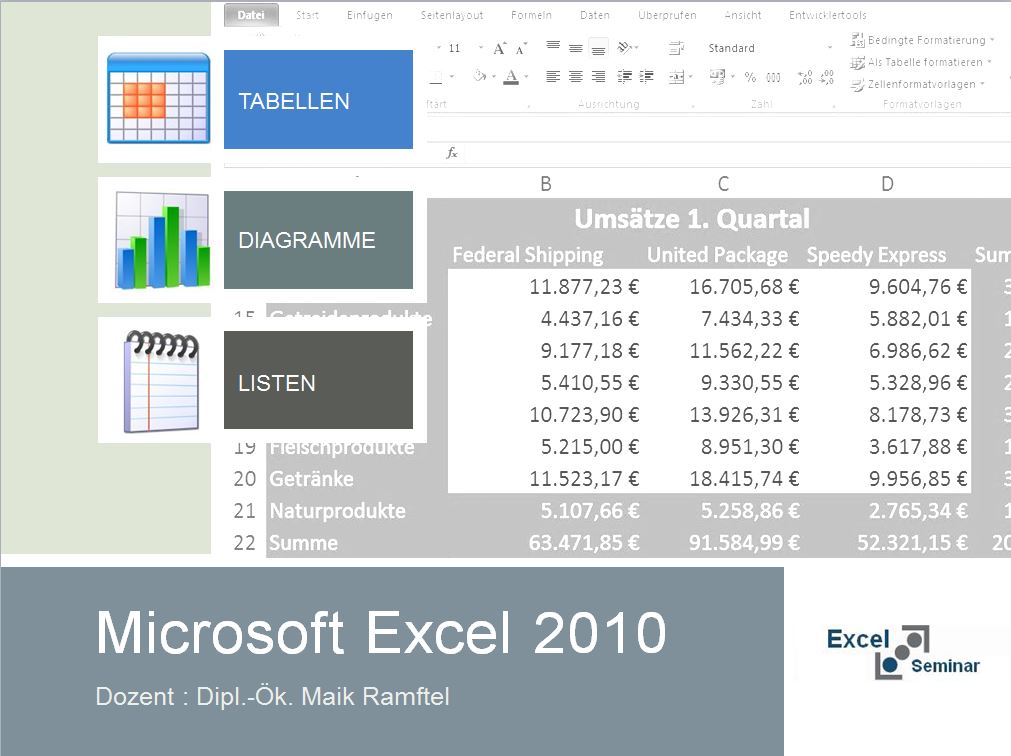Expand the text orientation dropdown arrow
This screenshot has width=1011, height=756.
(x=636, y=48)
